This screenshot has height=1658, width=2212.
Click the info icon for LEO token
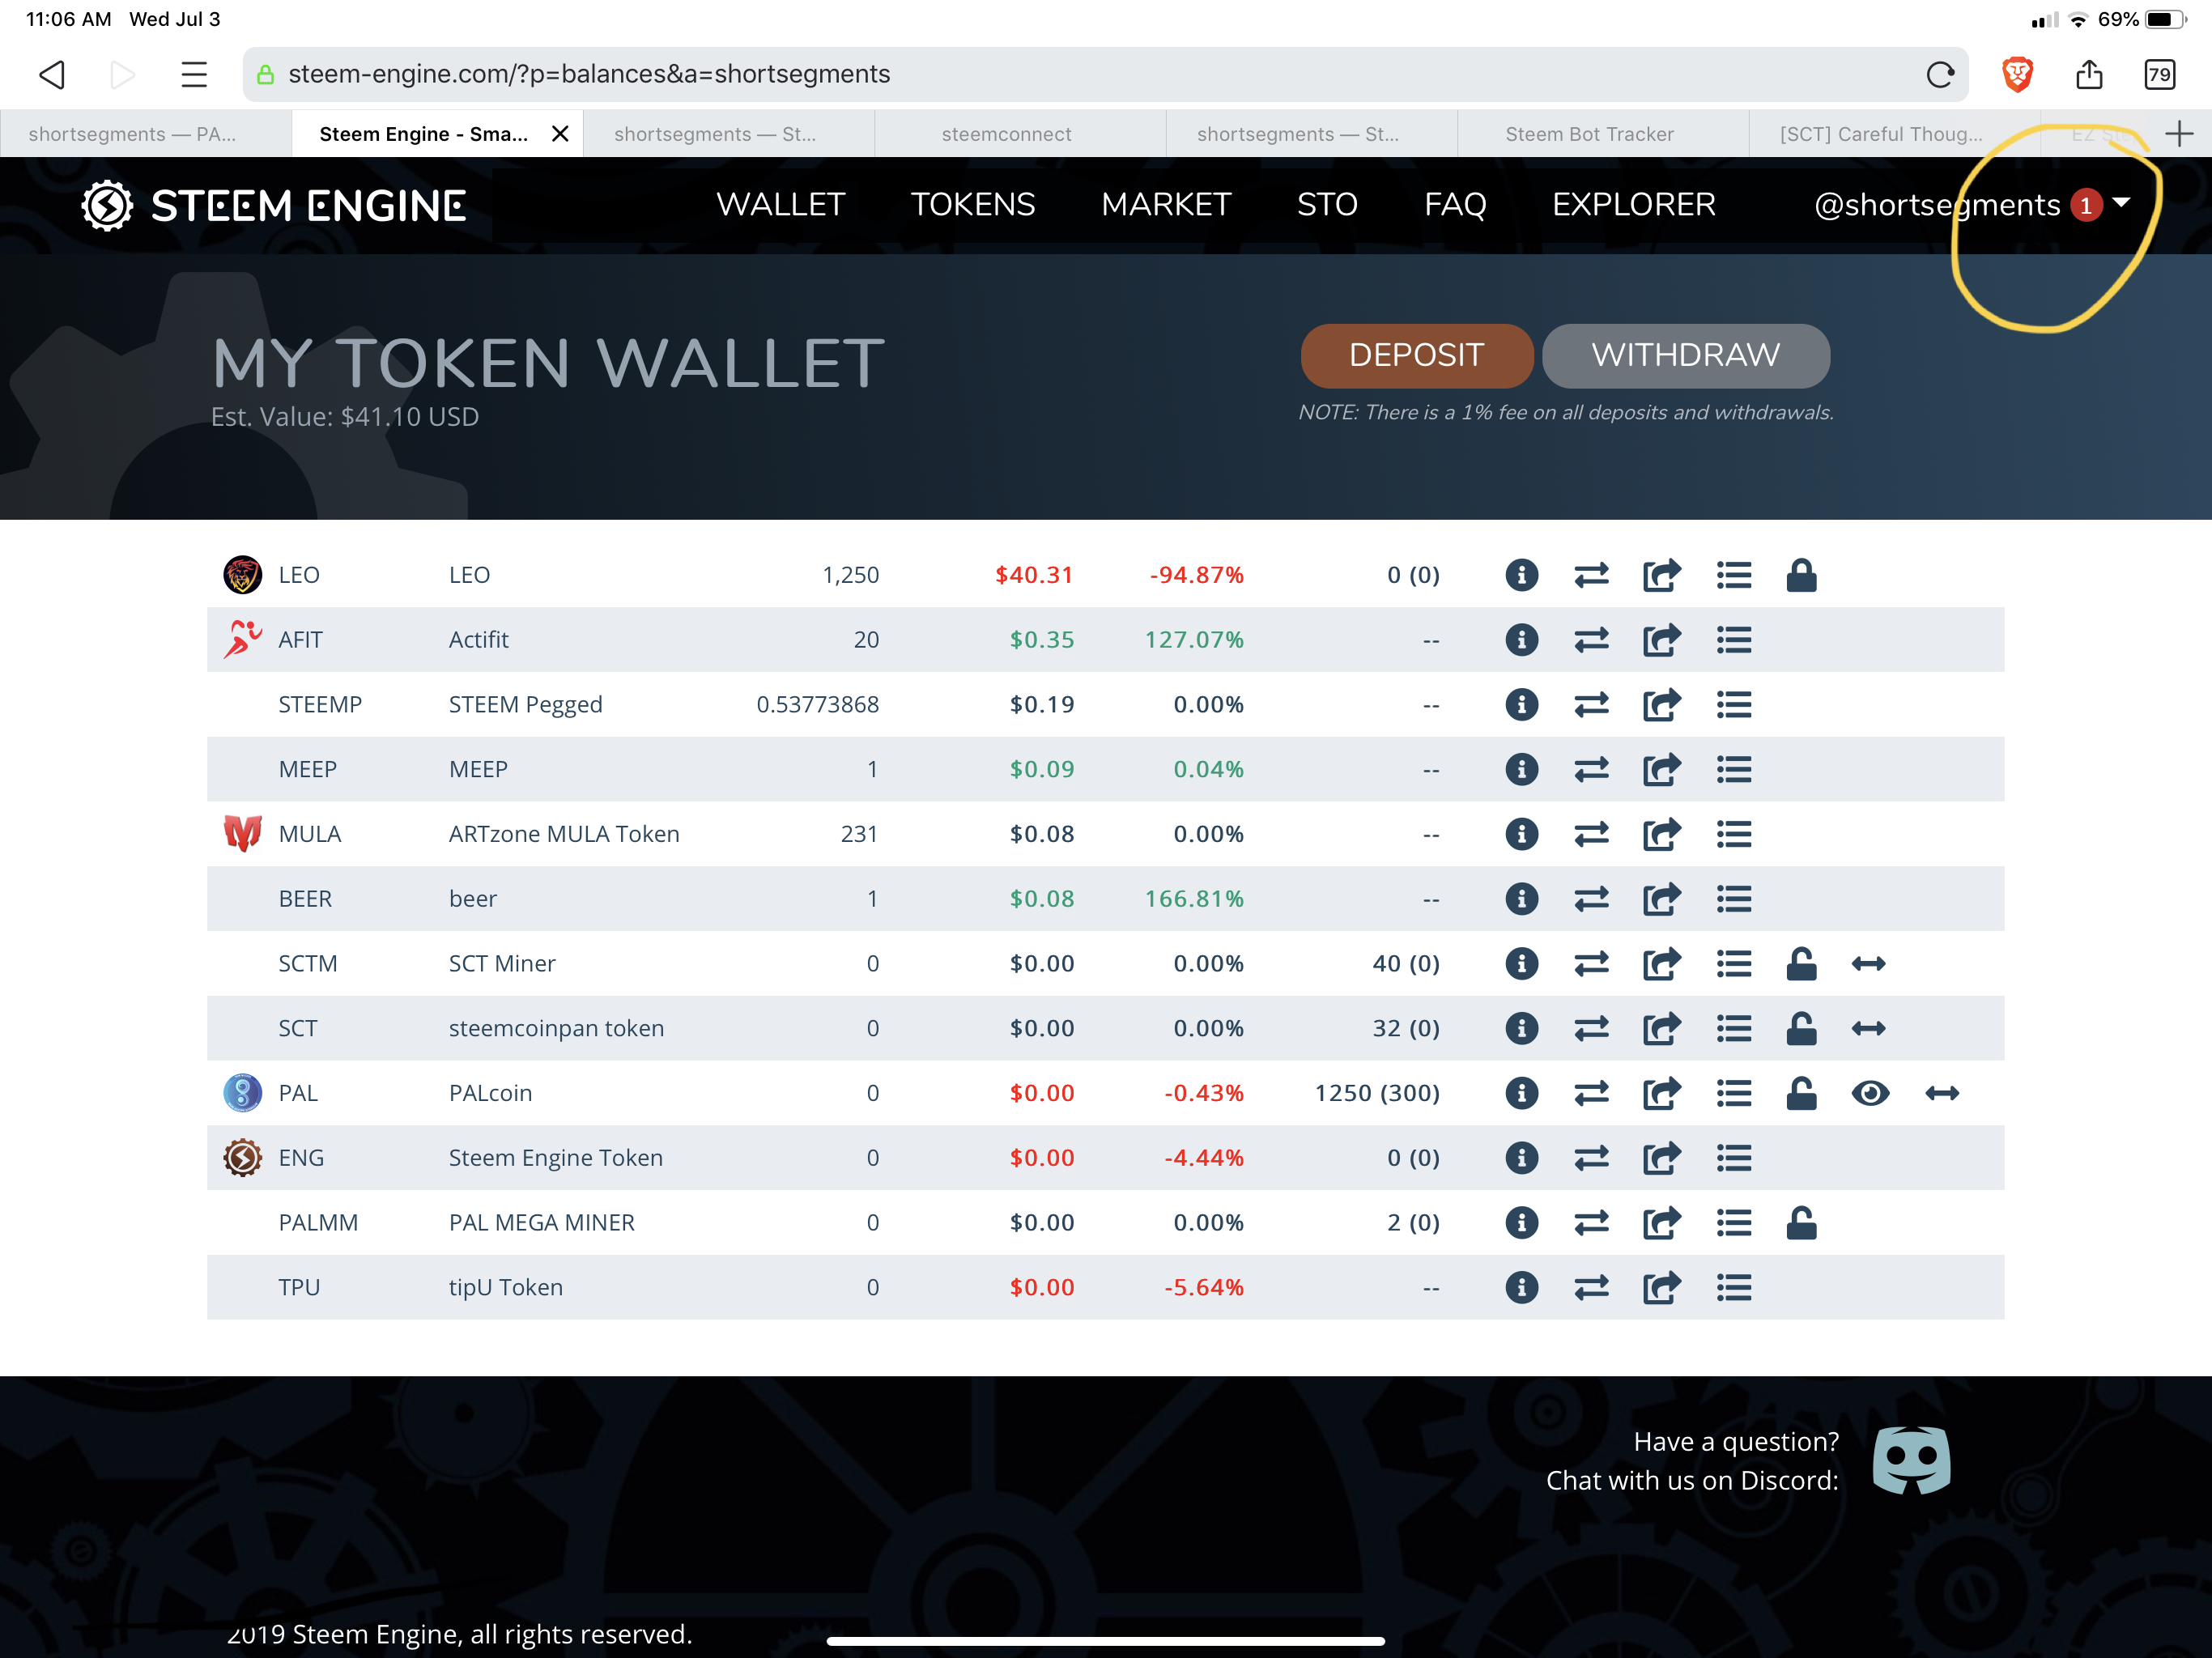click(x=1521, y=575)
